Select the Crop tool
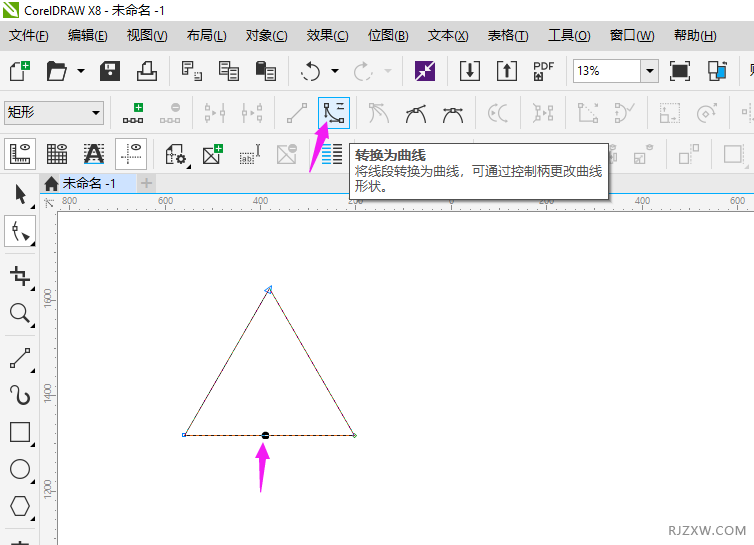Image resolution: width=754 pixels, height=545 pixels. pyautogui.click(x=20, y=276)
